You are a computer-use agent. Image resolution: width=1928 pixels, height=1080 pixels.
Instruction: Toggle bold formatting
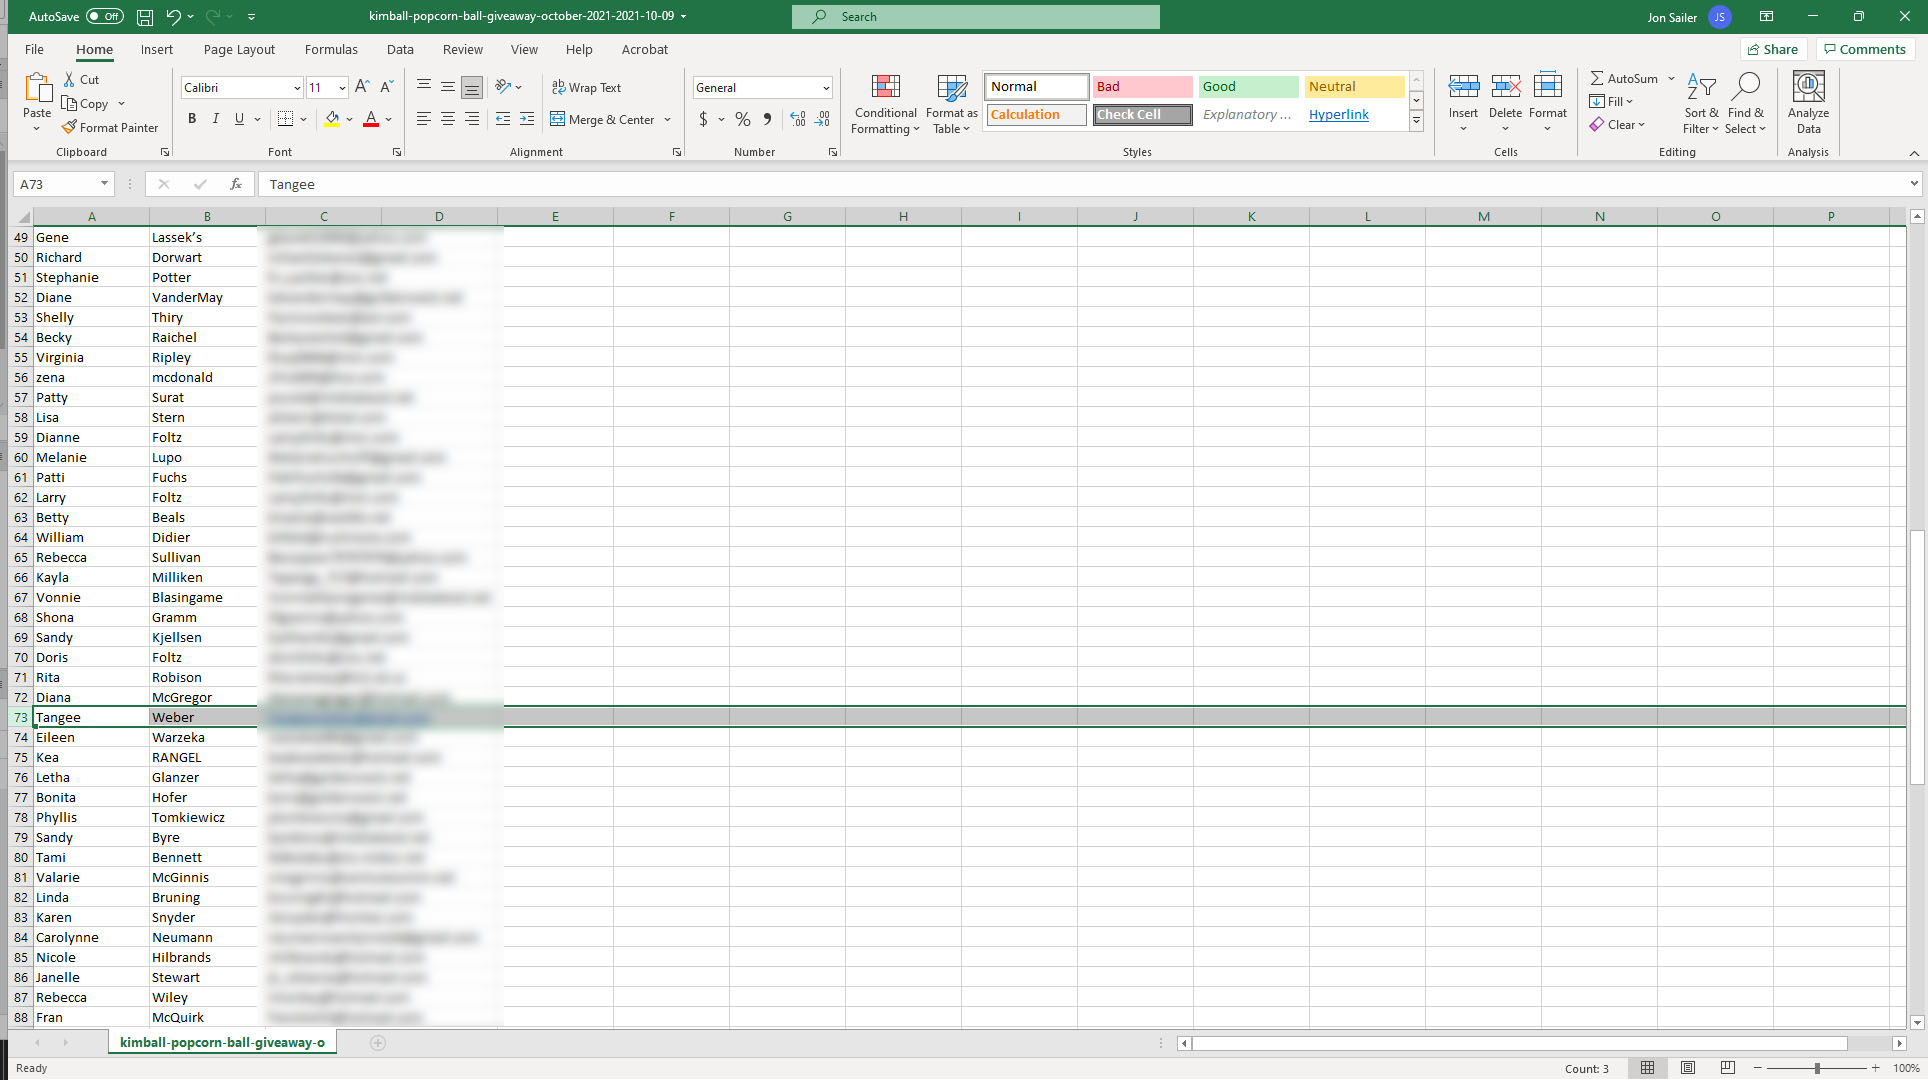192,119
